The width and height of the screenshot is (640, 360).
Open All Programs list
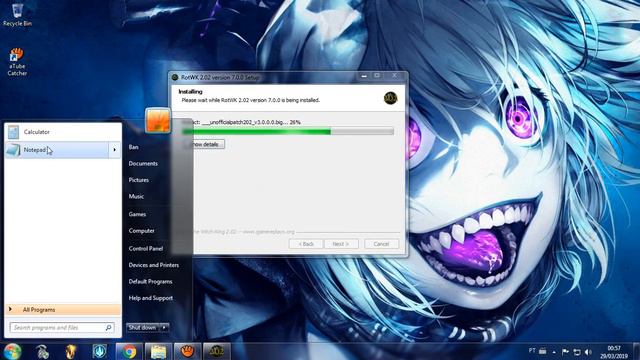tap(63, 309)
